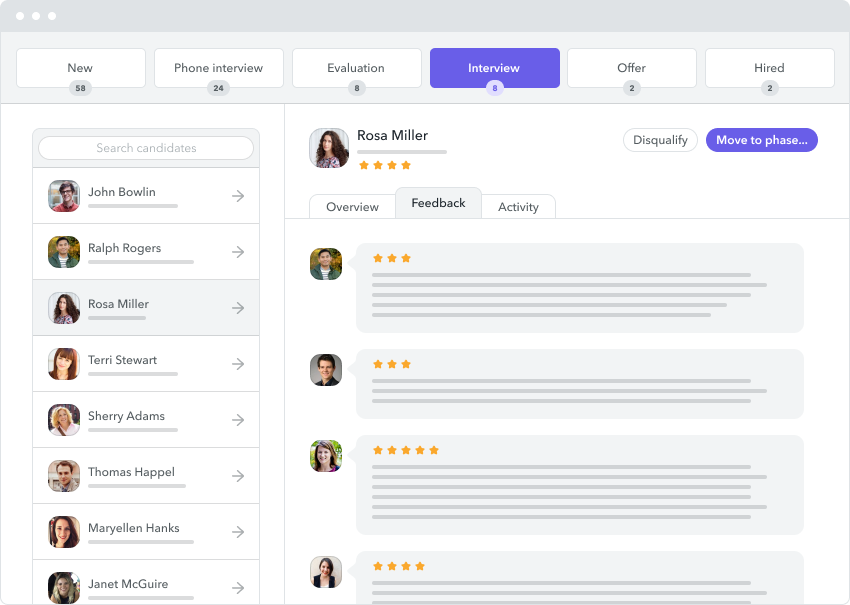Screen dimensions: 850x605
Task: Open Sherry Adams via arrow icon
Action: [x=238, y=420]
